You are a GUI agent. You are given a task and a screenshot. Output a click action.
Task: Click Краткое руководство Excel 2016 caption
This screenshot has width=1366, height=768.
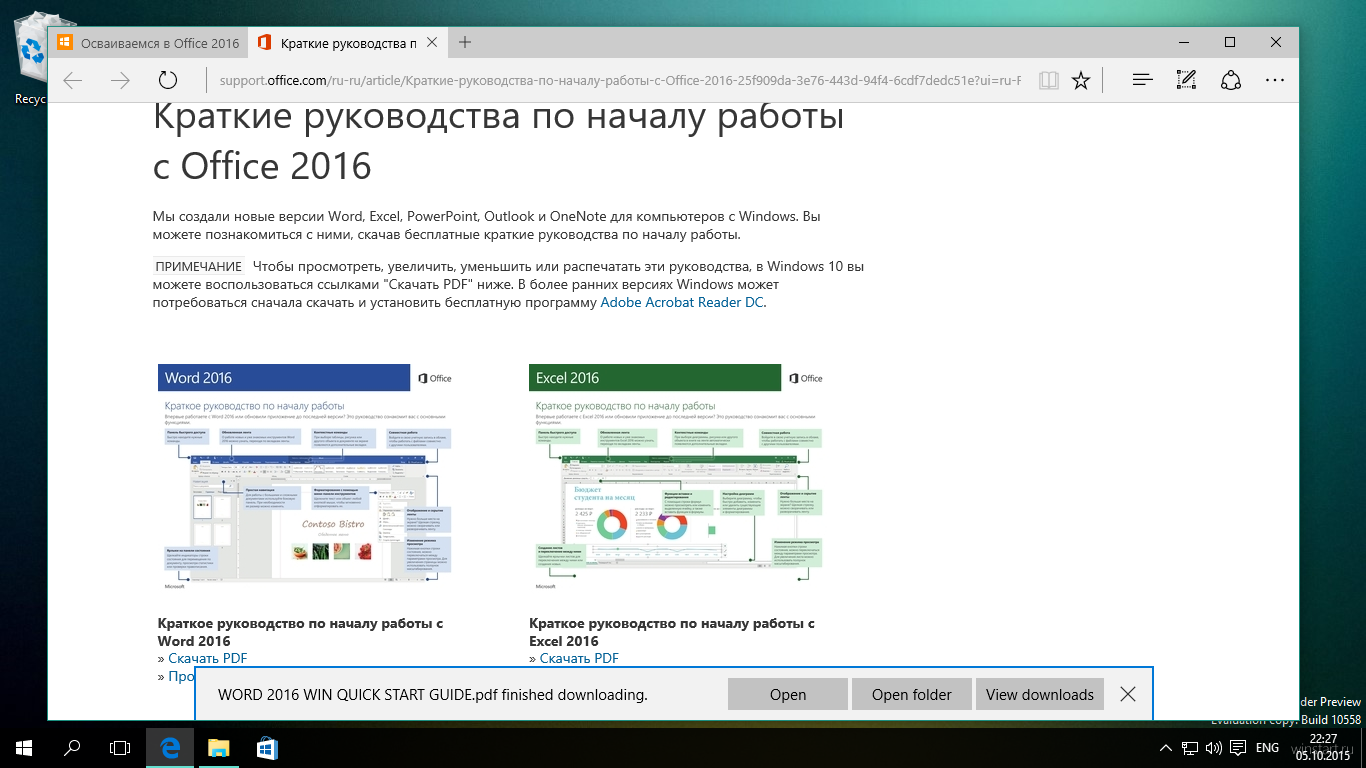tap(672, 632)
